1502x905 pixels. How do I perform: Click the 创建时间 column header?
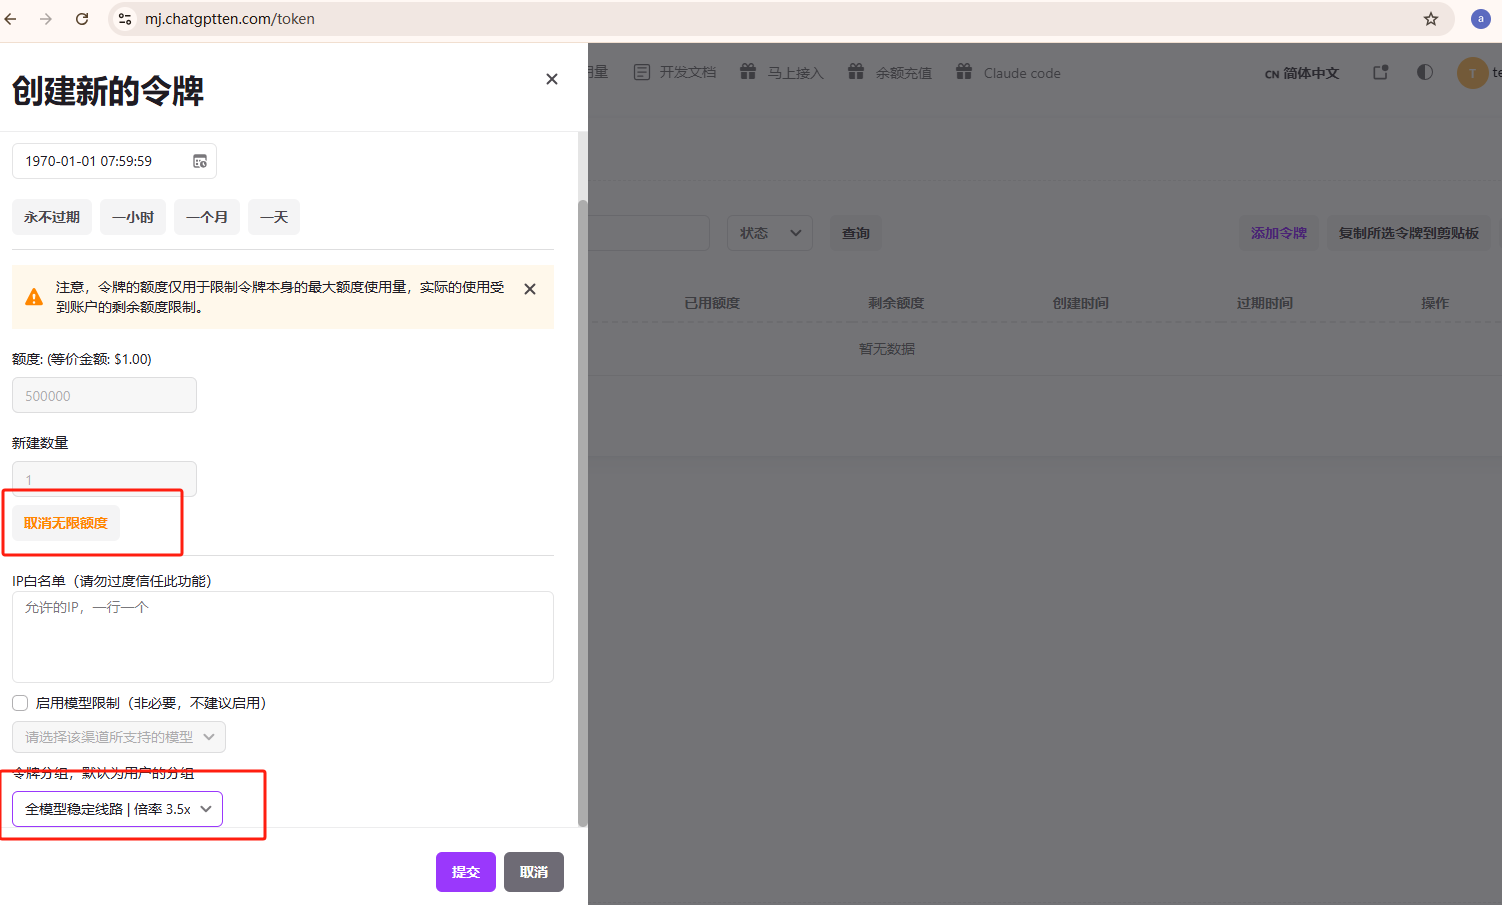1080,303
